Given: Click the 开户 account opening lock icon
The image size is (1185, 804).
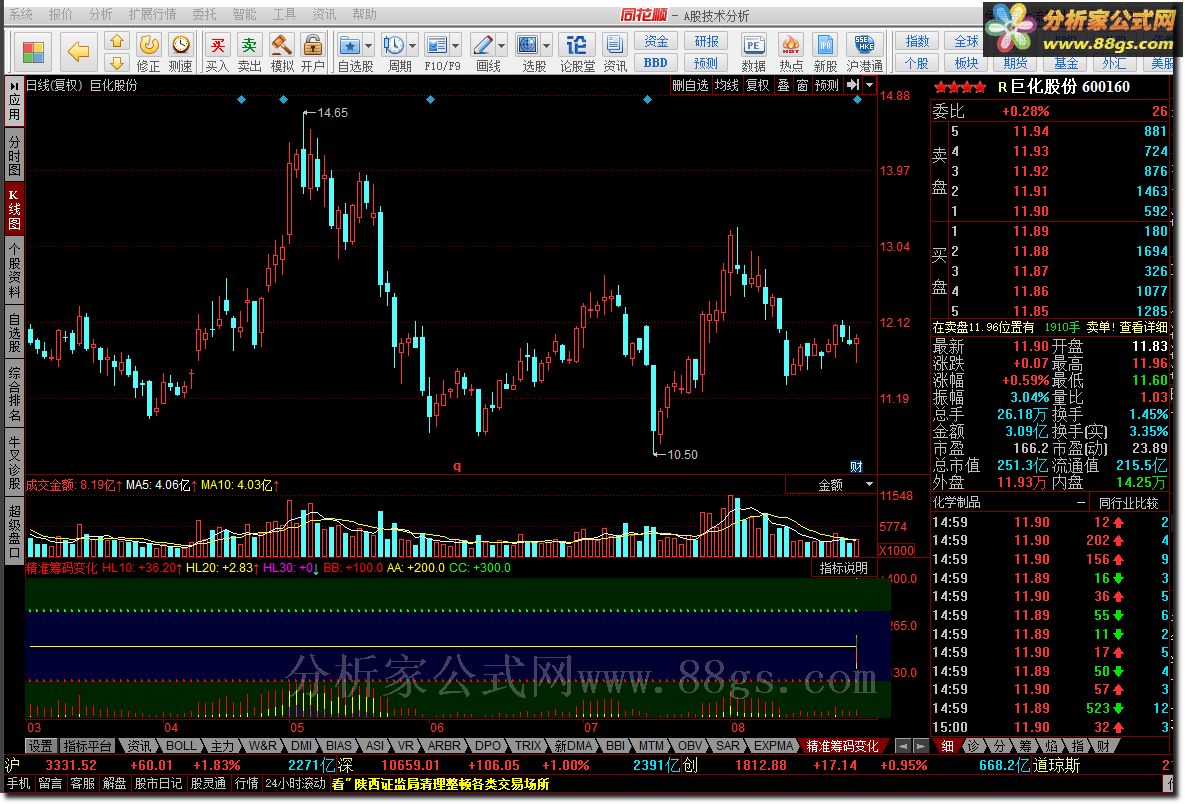Looking at the screenshot, I should [312, 52].
